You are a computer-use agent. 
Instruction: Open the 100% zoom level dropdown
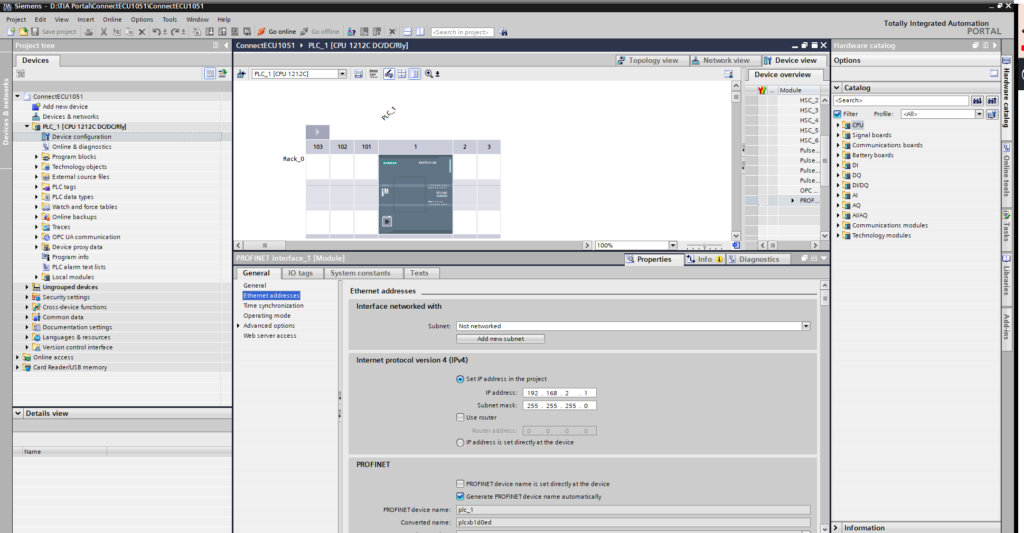click(673, 245)
